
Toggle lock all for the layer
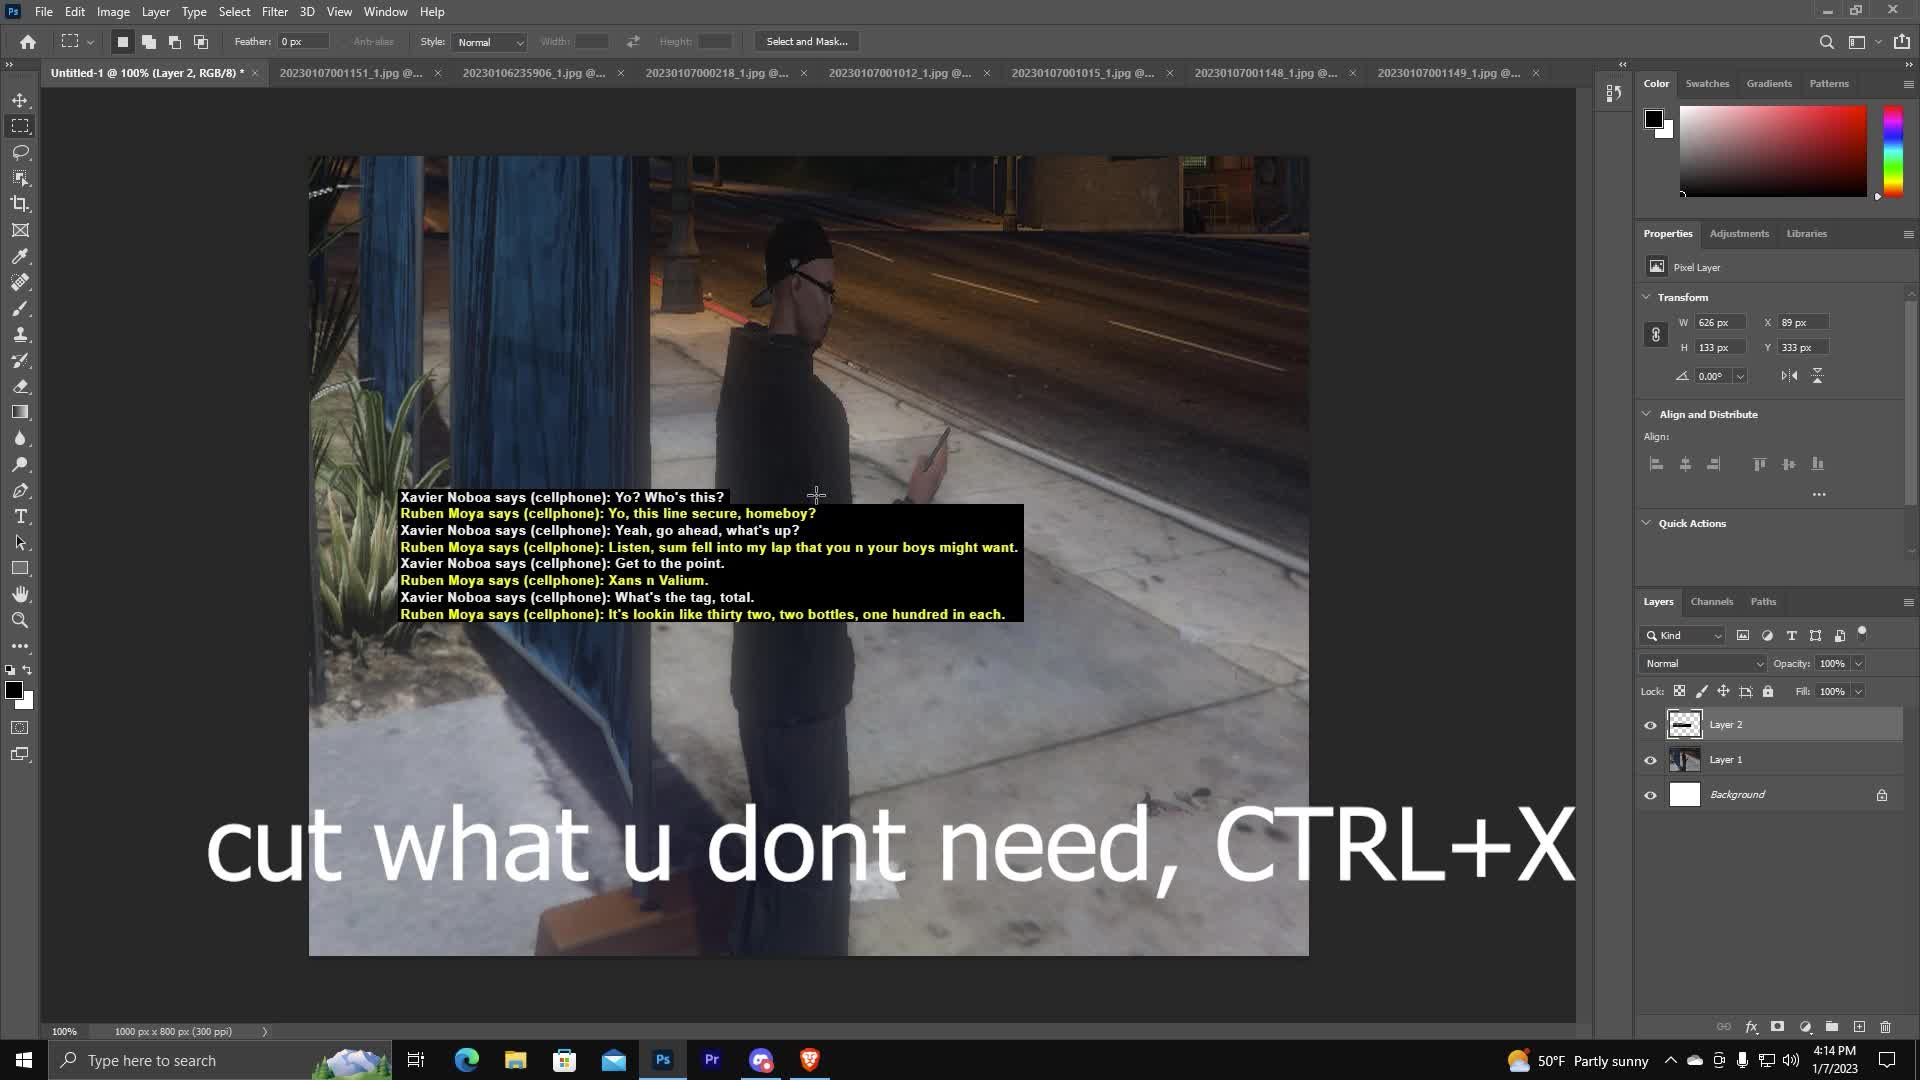(x=1767, y=691)
